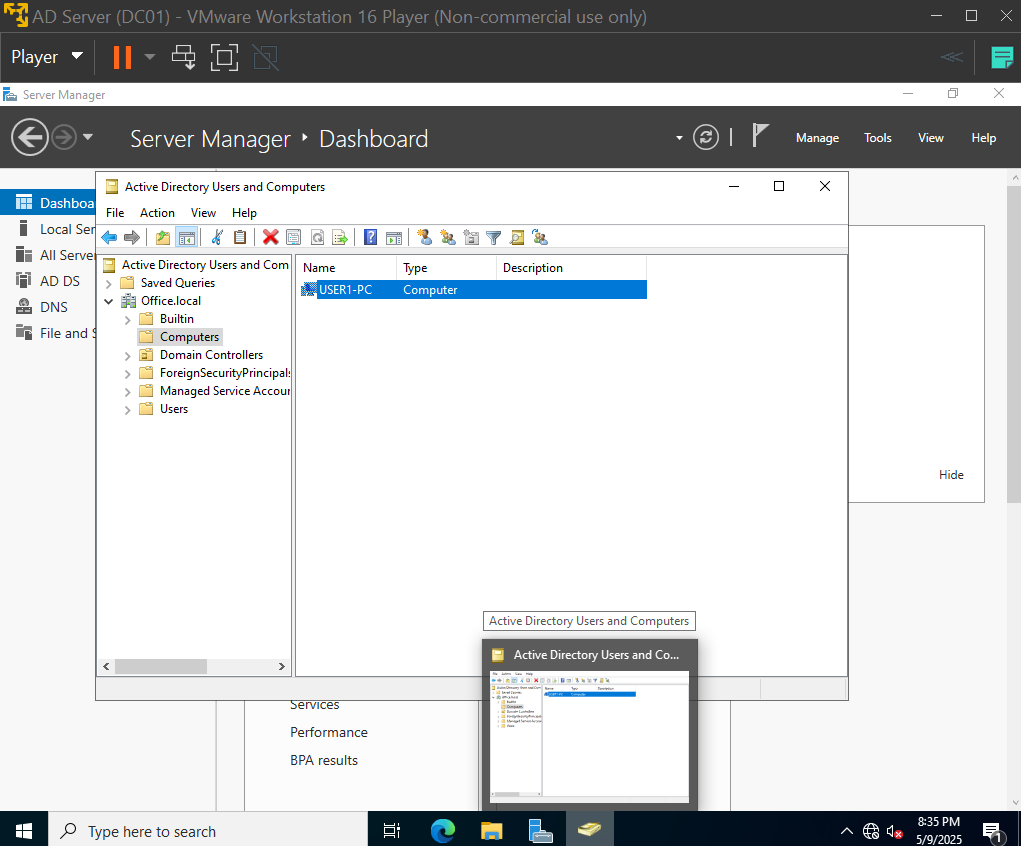The height and width of the screenshot is (846, 1021).
Task: Click Add to group toolbar icon
Action: point(540,238)
